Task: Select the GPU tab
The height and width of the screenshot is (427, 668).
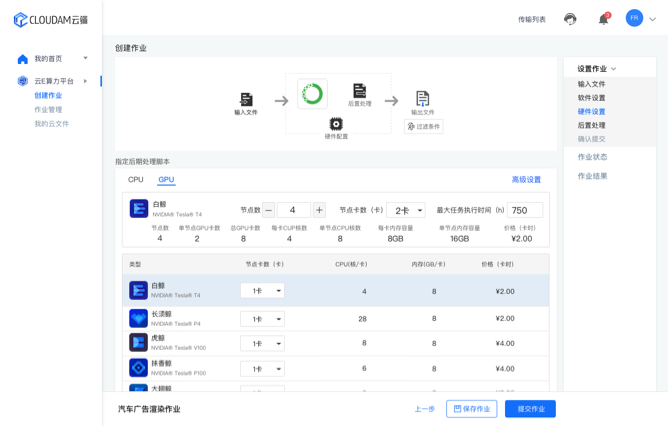Action: click(x=166, y=180)
